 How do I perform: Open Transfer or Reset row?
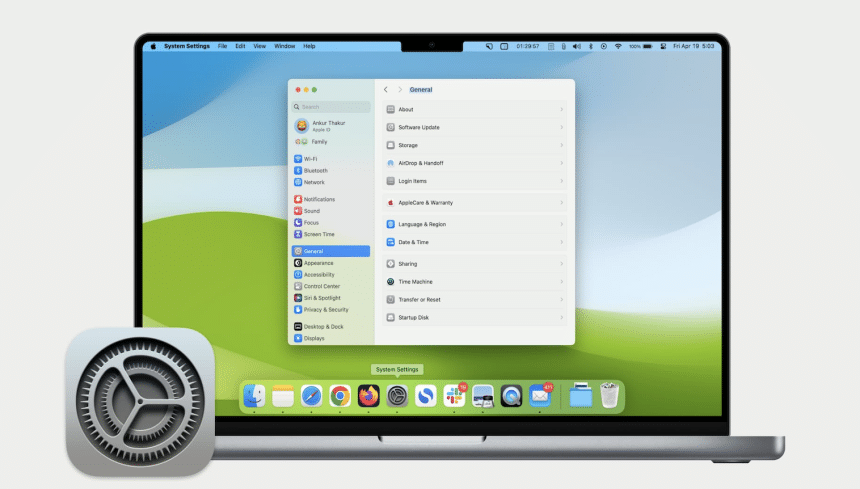(x=475, y=299)
